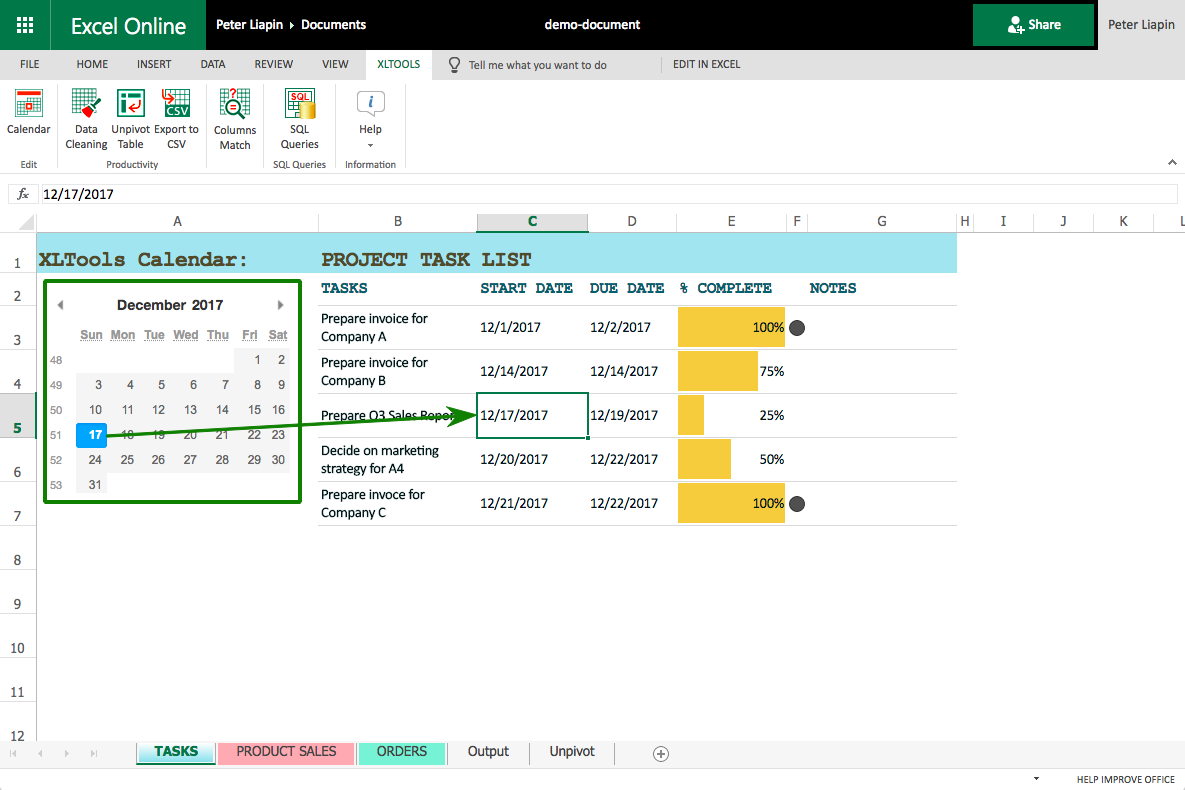Jump to the last sheet tab arrow

pyautogui.click(x=94, y=753)
